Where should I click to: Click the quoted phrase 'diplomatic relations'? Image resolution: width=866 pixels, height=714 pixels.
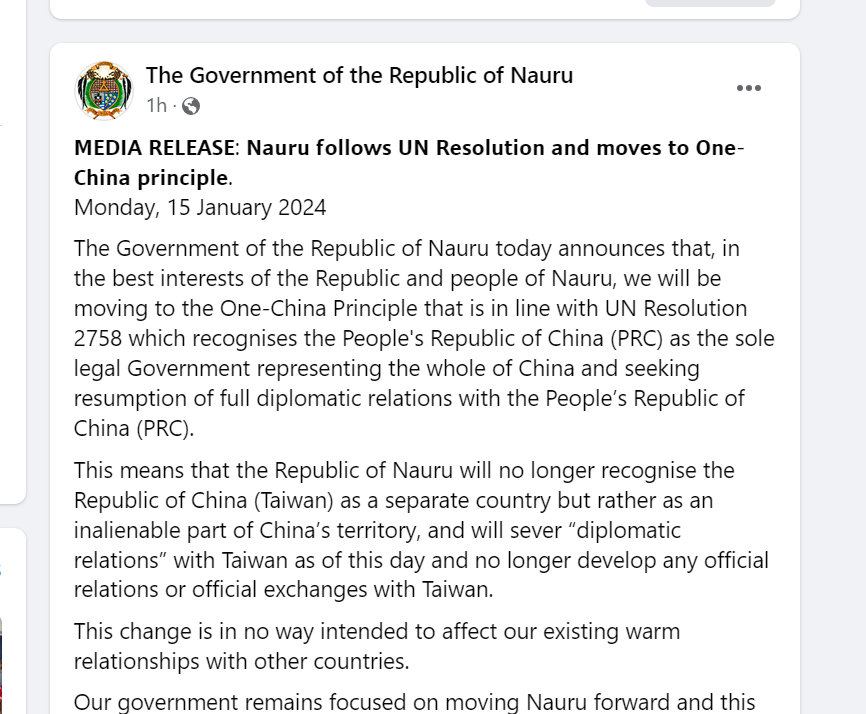pos(377,545)
